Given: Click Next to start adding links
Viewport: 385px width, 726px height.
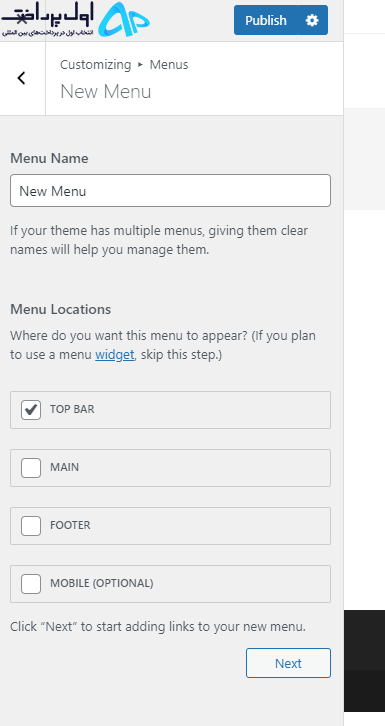Looking at the screenshot, I should (288, 663).
